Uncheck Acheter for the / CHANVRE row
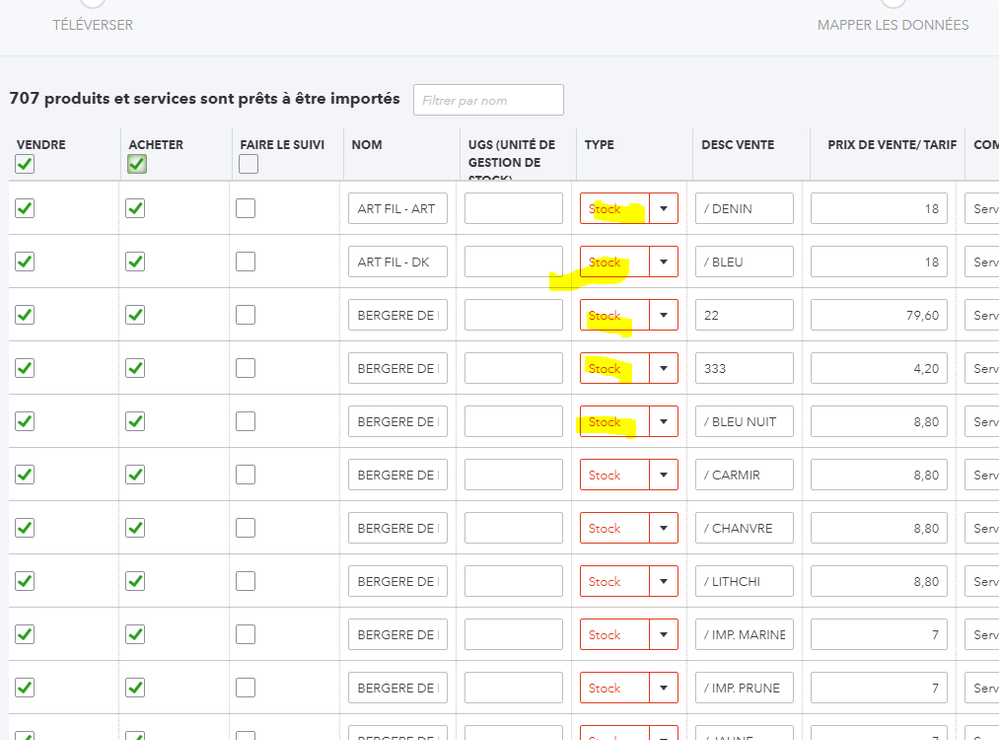The height and width of the screenshot is (740, 999). click(x=135, y=528)
